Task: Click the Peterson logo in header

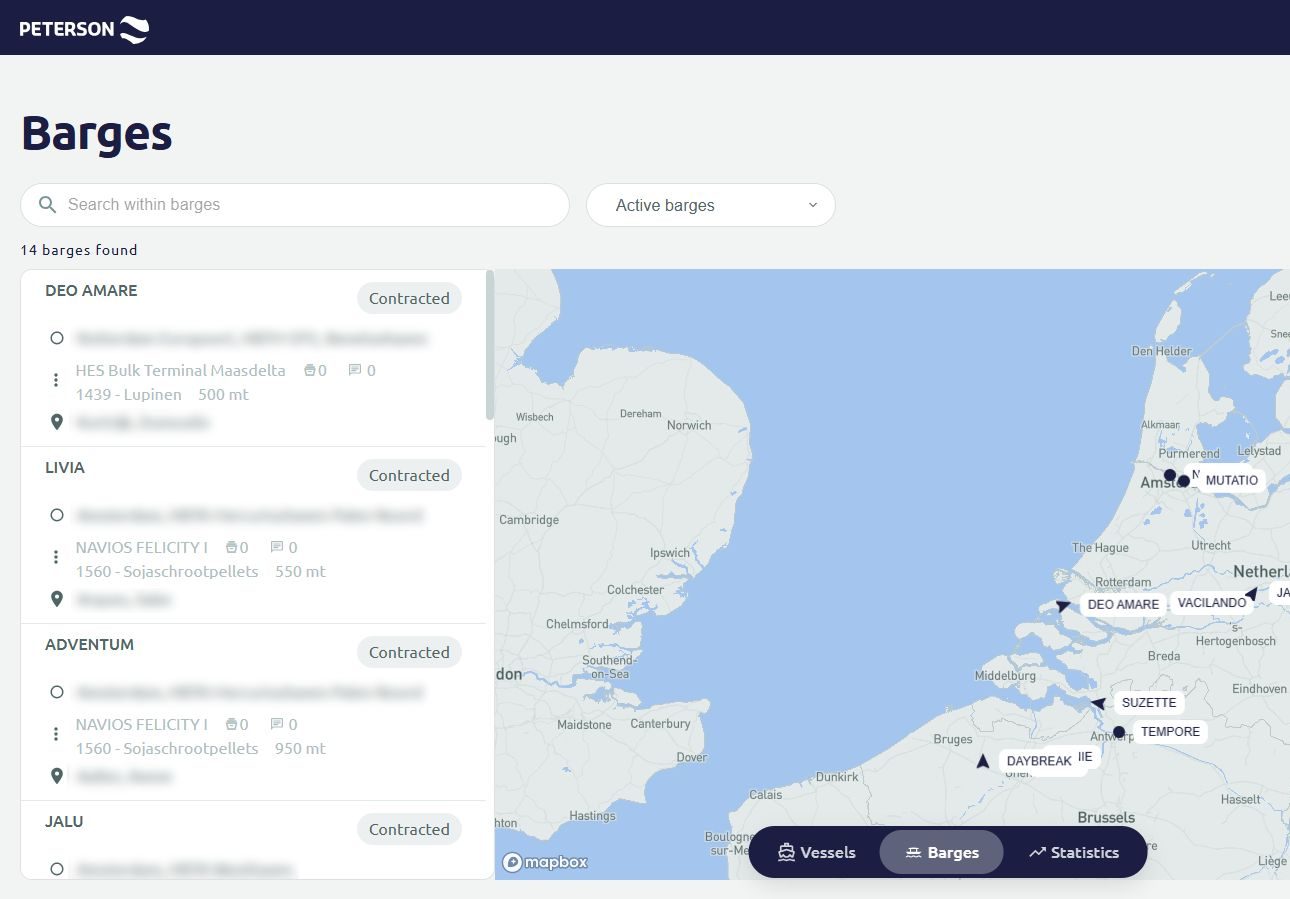Action: pos(84,28)
